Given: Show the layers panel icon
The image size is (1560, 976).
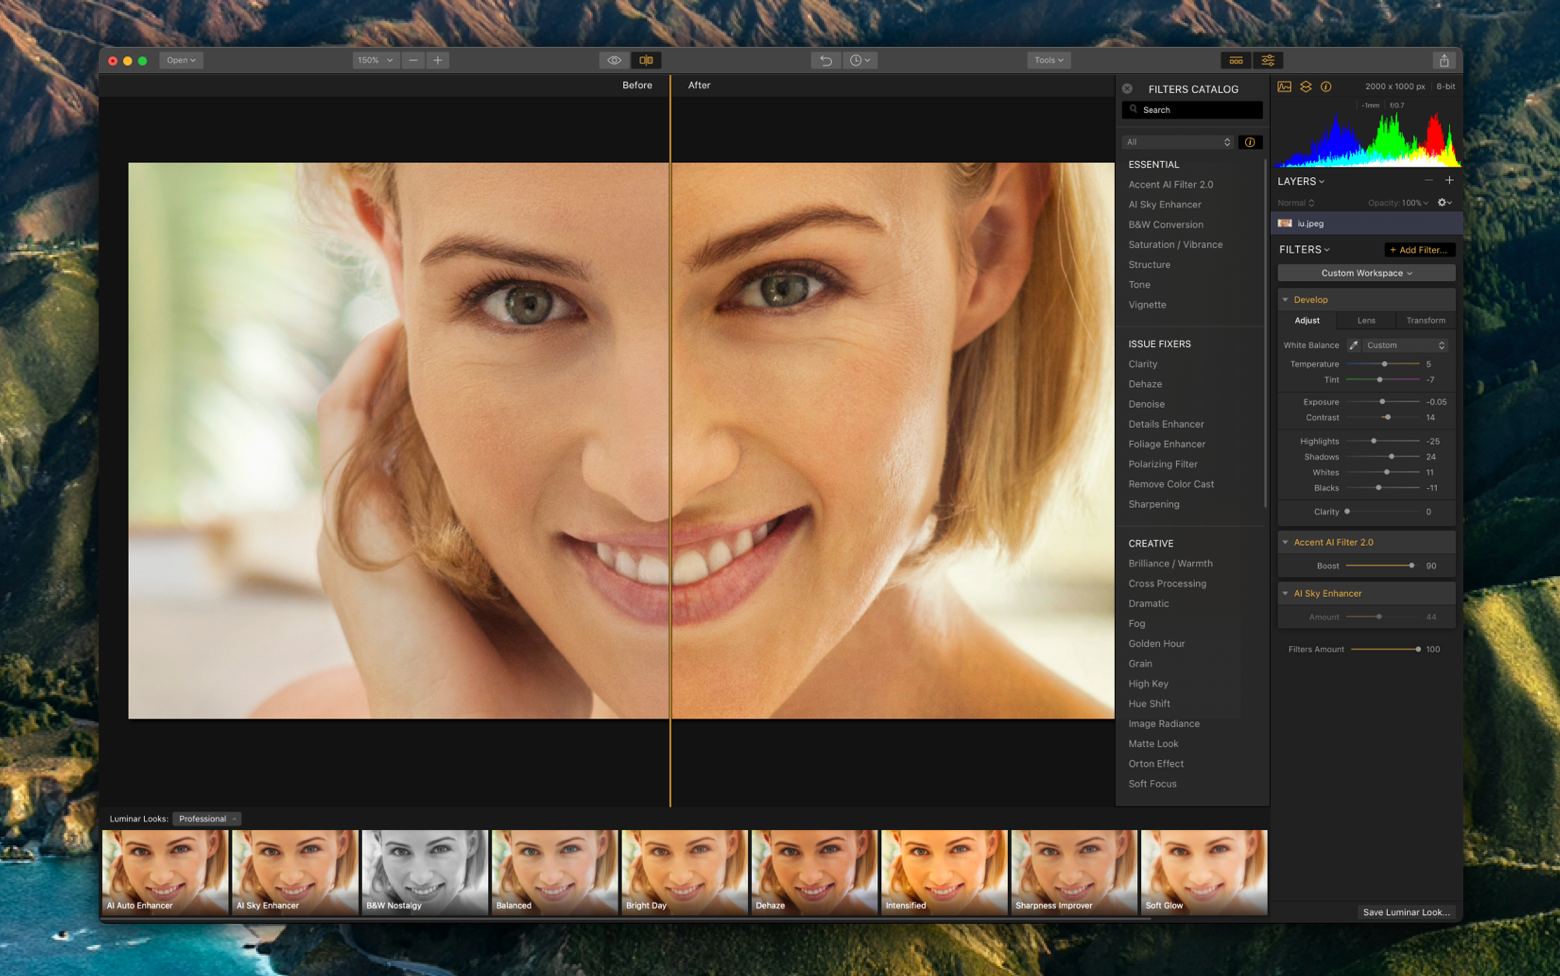Looking at the screenshot, I should (1306, 87).
